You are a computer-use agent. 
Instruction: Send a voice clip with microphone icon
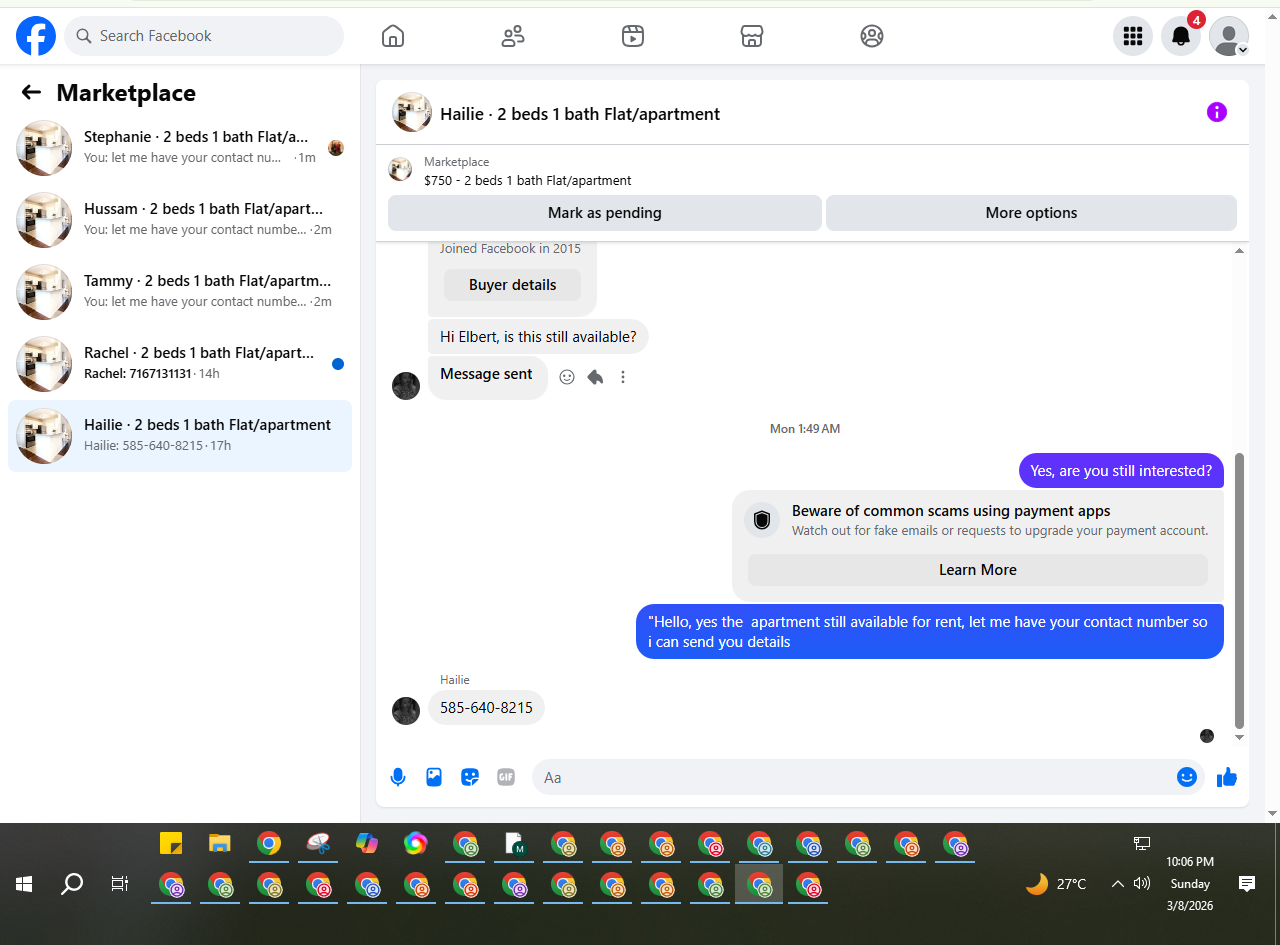(398, 777)
